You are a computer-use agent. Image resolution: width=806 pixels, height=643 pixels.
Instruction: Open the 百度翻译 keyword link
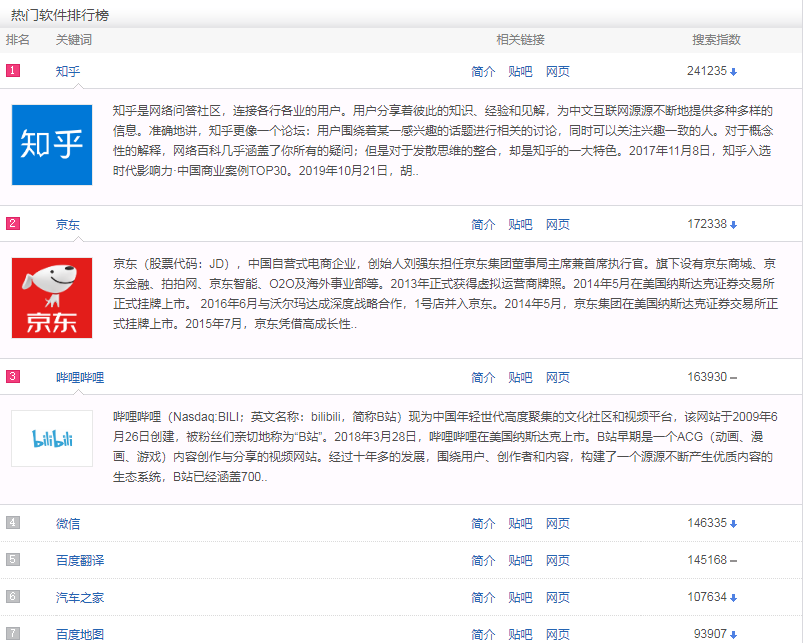pyautogui.click(x=80, y=560)
